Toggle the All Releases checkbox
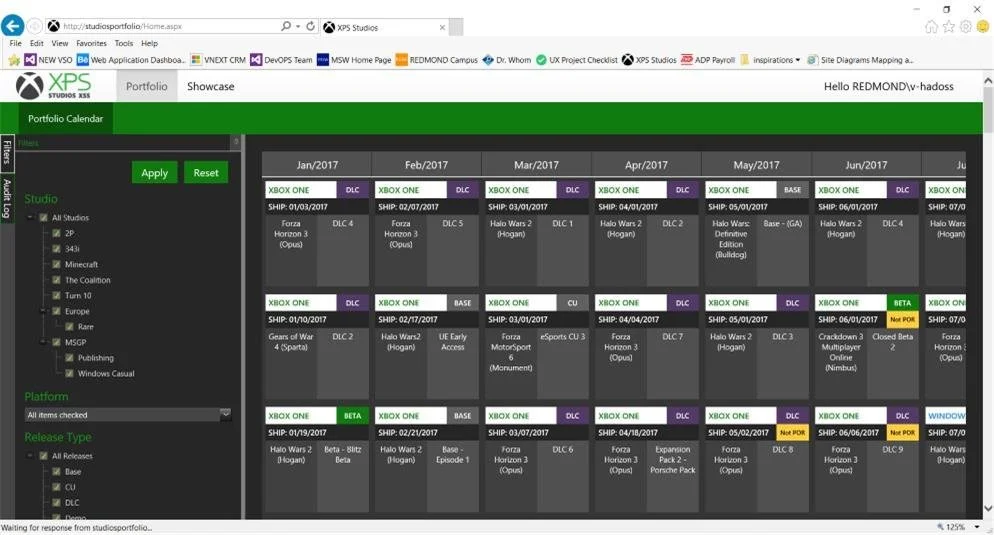 tap(44, 456)
